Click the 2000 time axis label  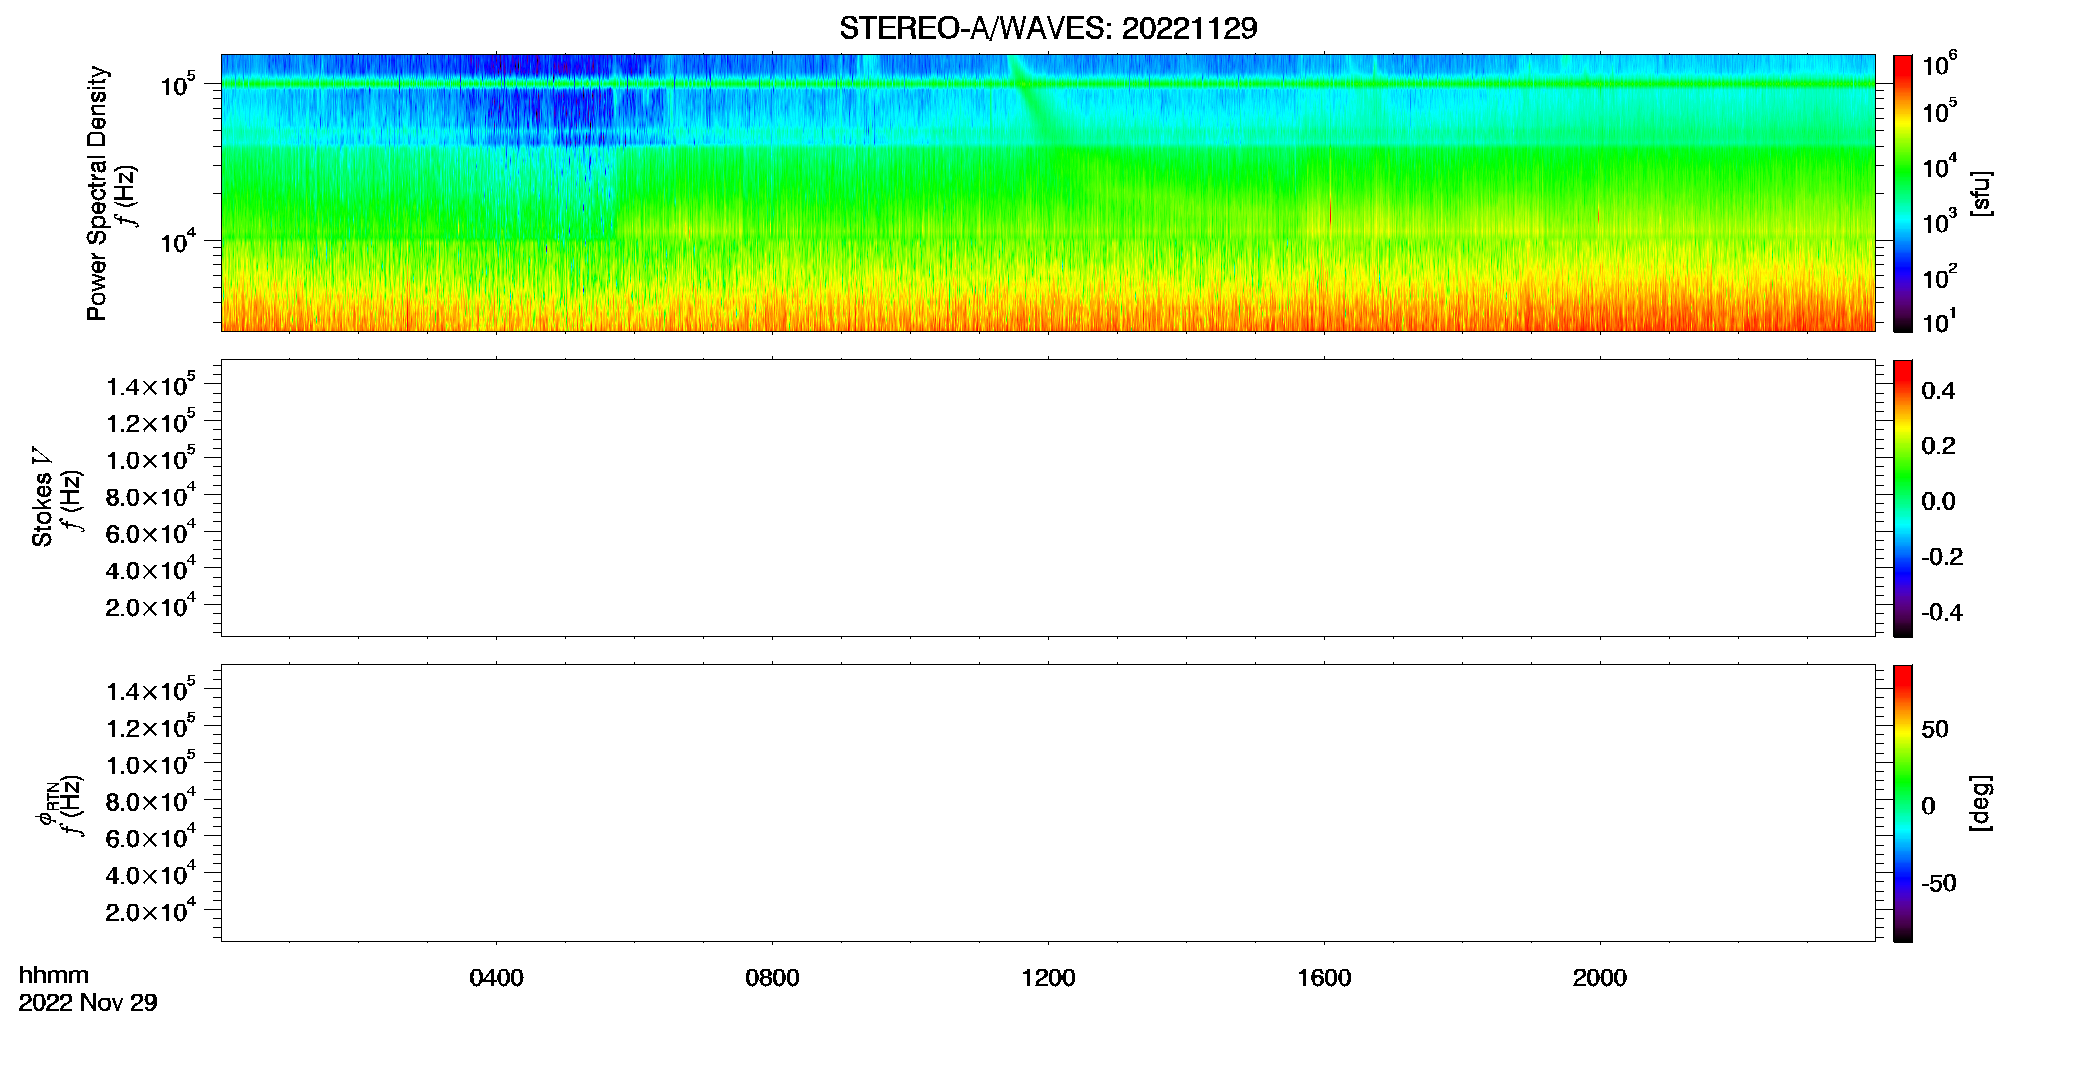[x=1600, y=978]
